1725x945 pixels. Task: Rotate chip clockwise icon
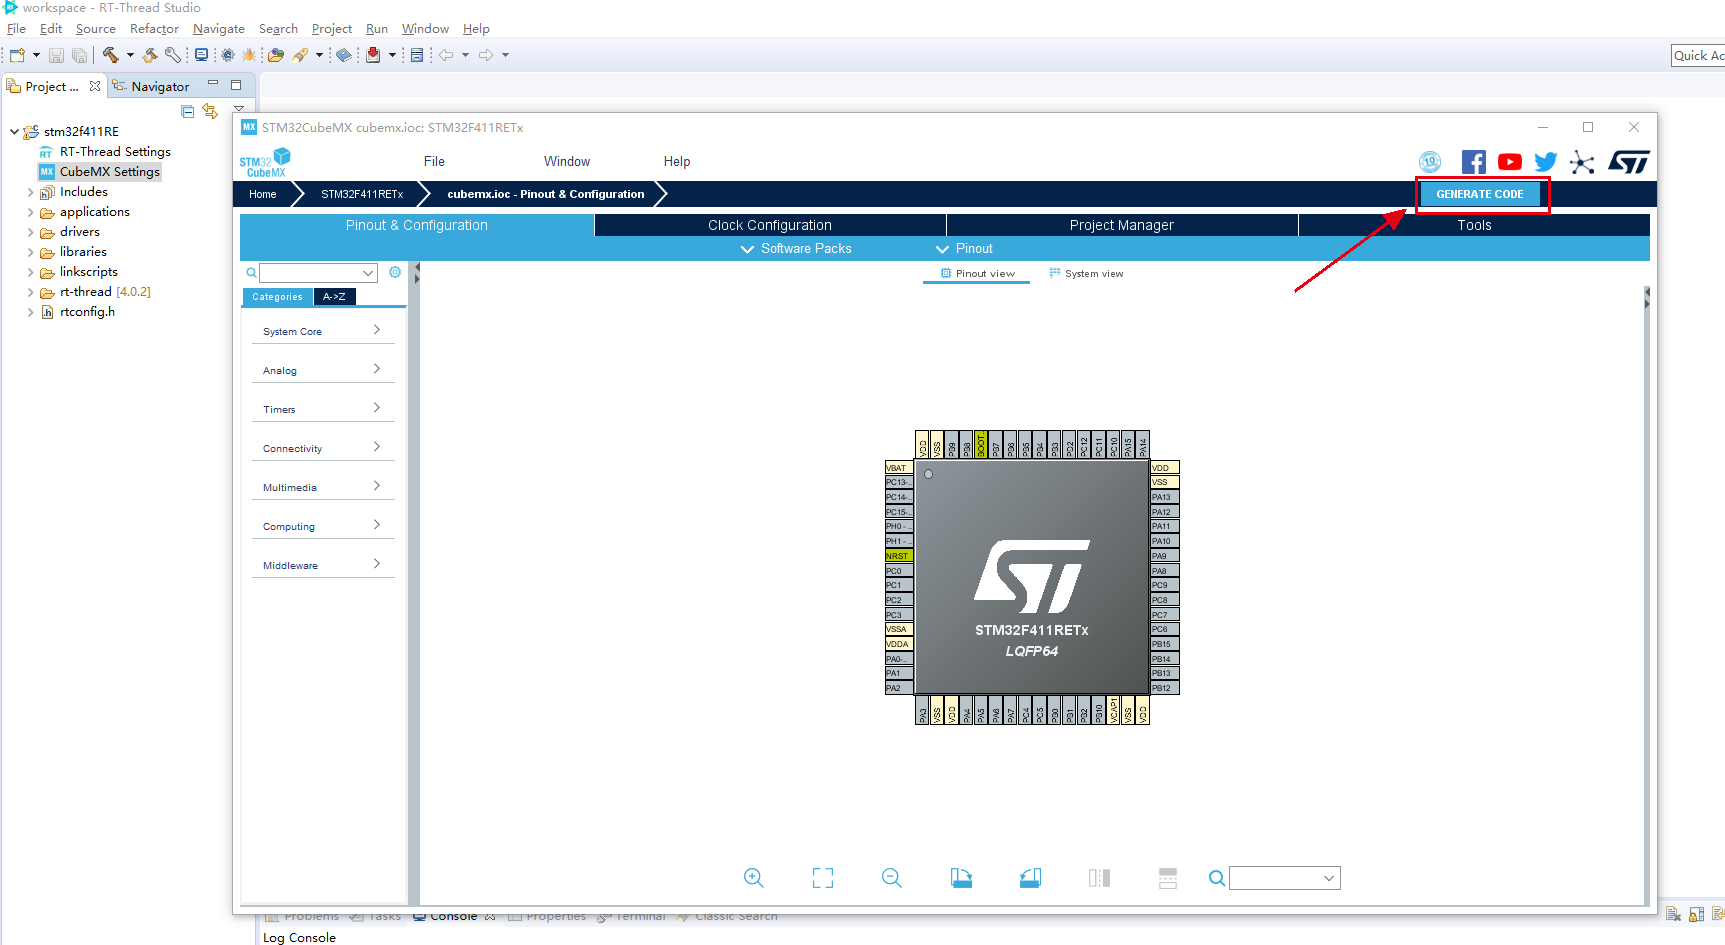click(961, 878)
